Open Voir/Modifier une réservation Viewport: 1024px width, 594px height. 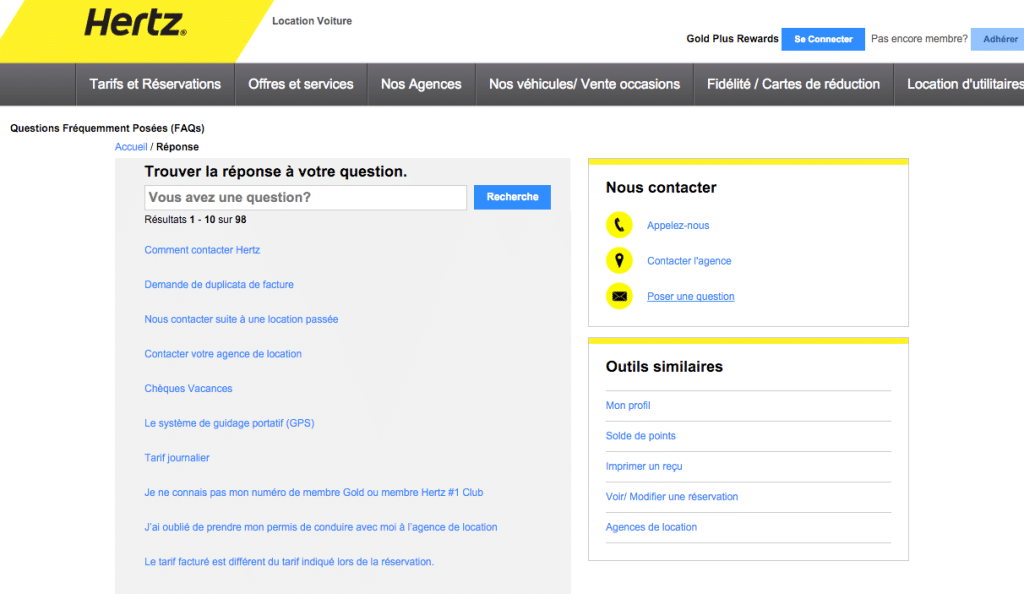[x=672, y=497]
